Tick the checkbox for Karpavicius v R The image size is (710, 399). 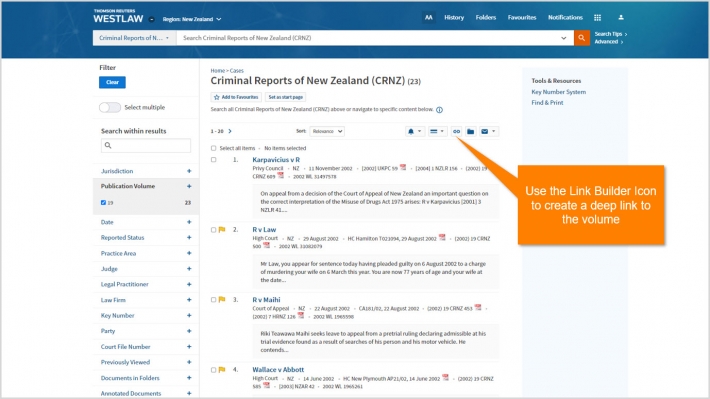[x=213, y=160]
